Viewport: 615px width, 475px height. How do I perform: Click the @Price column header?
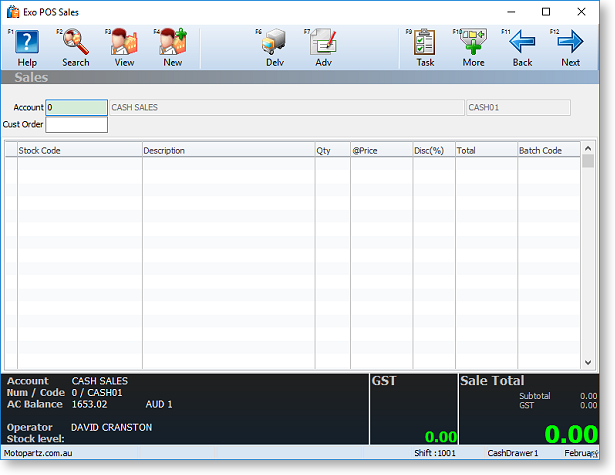[381, 150]
